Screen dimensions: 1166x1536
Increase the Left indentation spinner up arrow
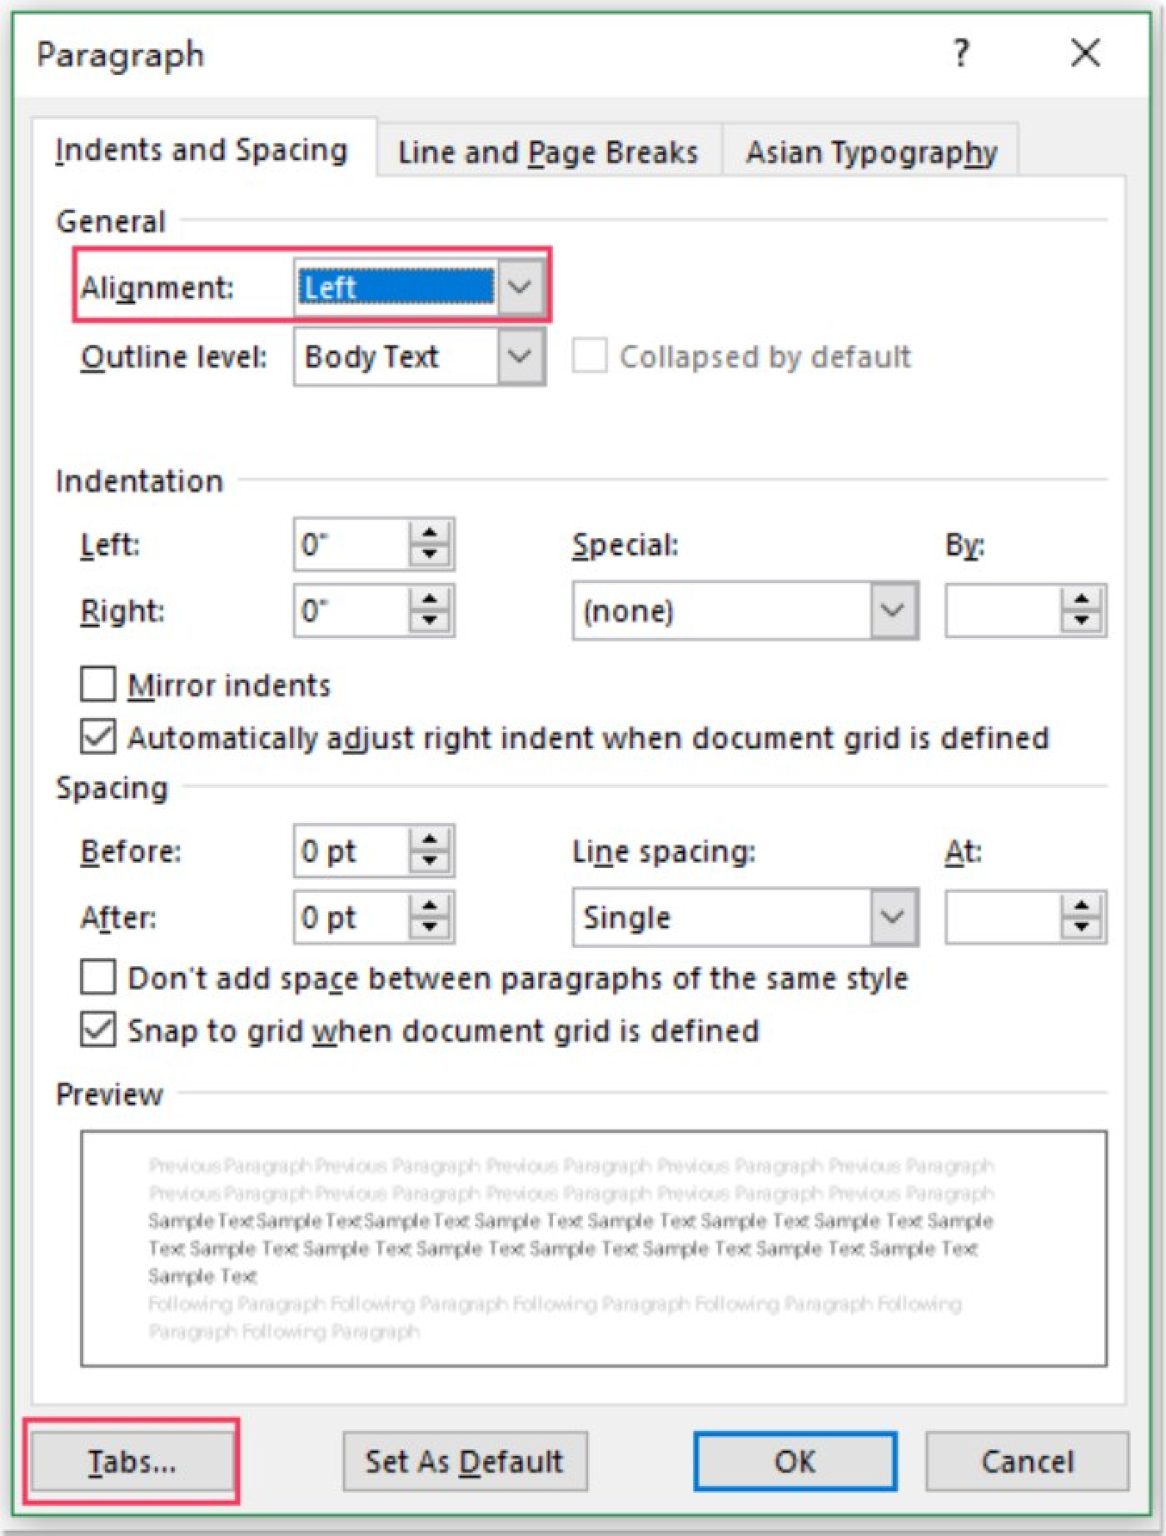430,533
